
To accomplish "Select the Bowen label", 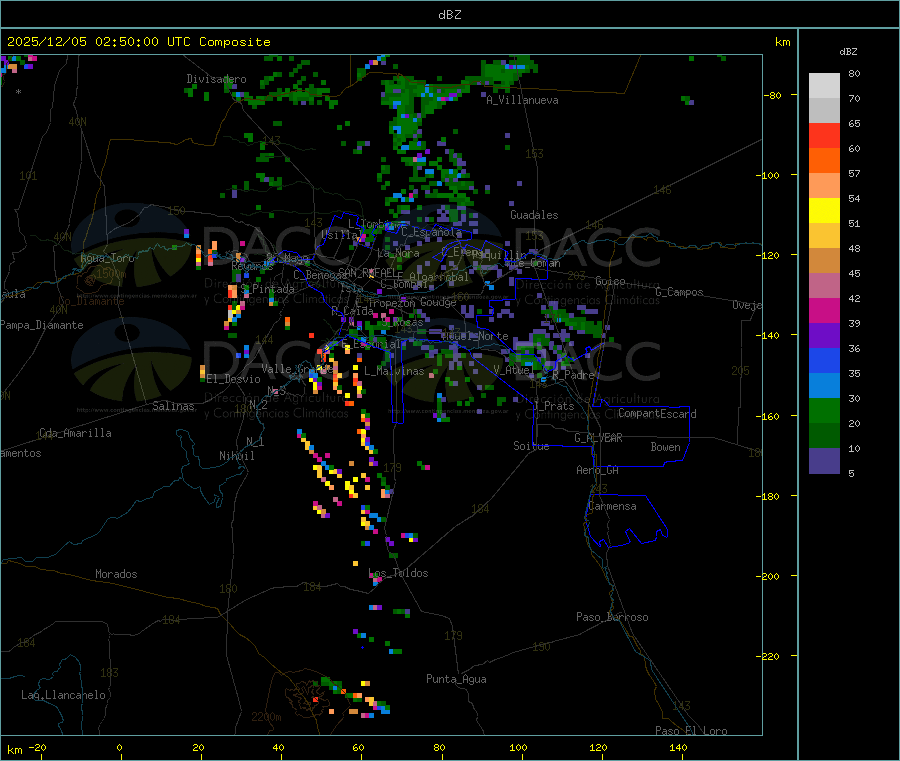I will pos(666,446).
